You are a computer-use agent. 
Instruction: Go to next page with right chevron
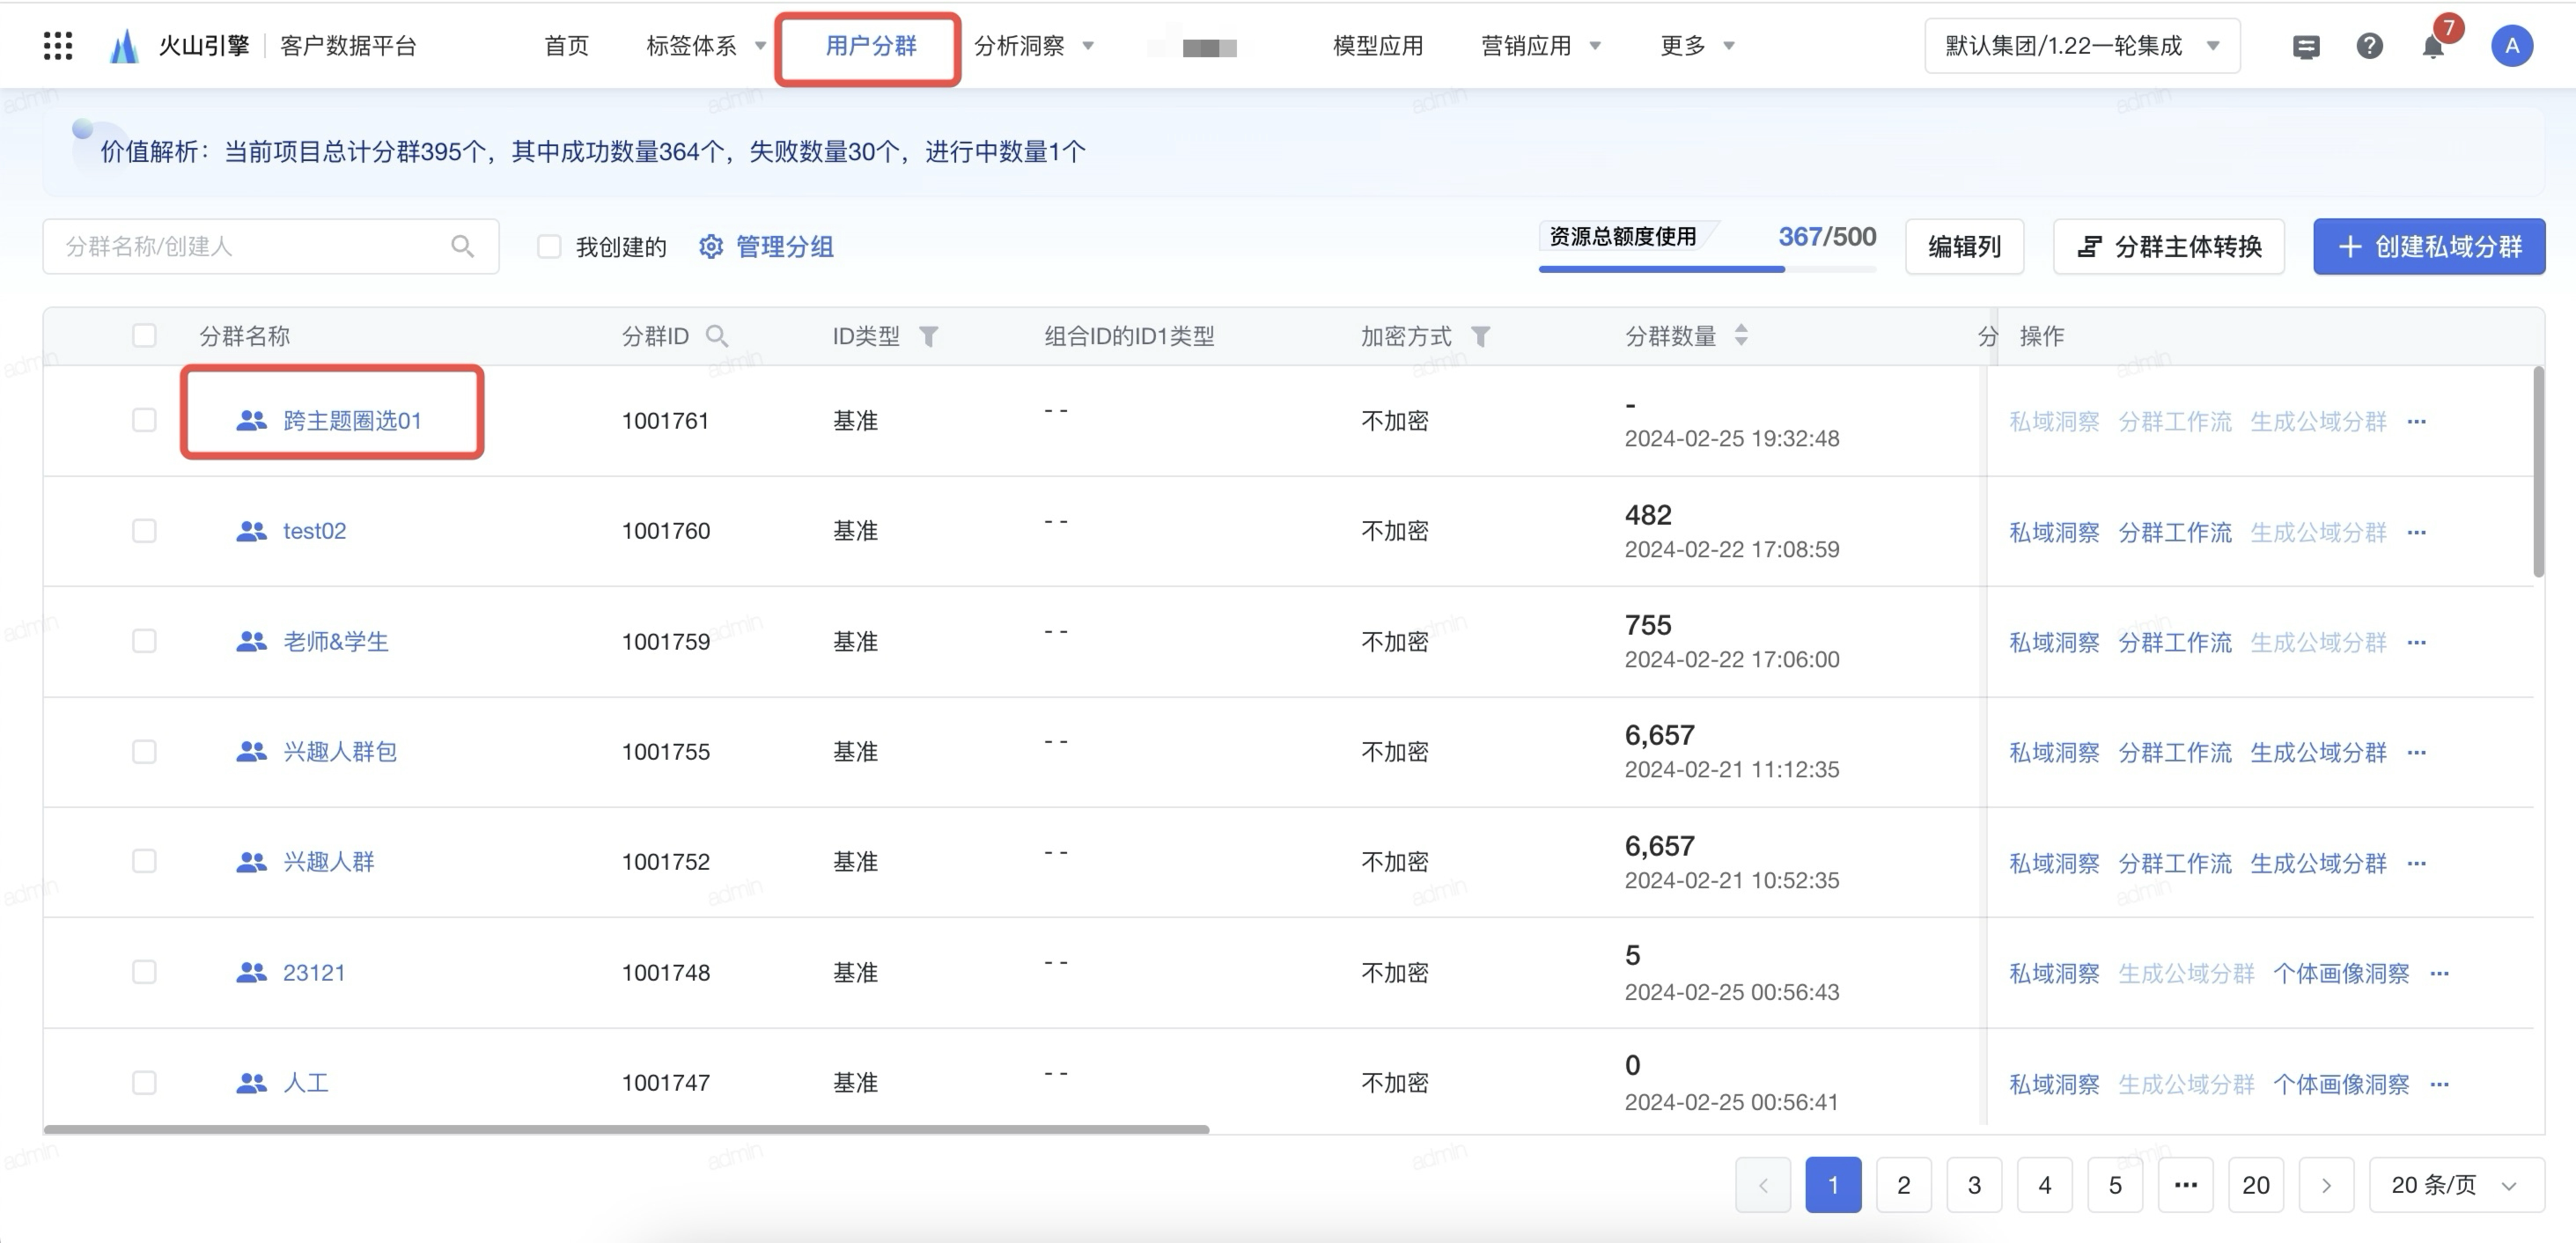point(2326,1185)
